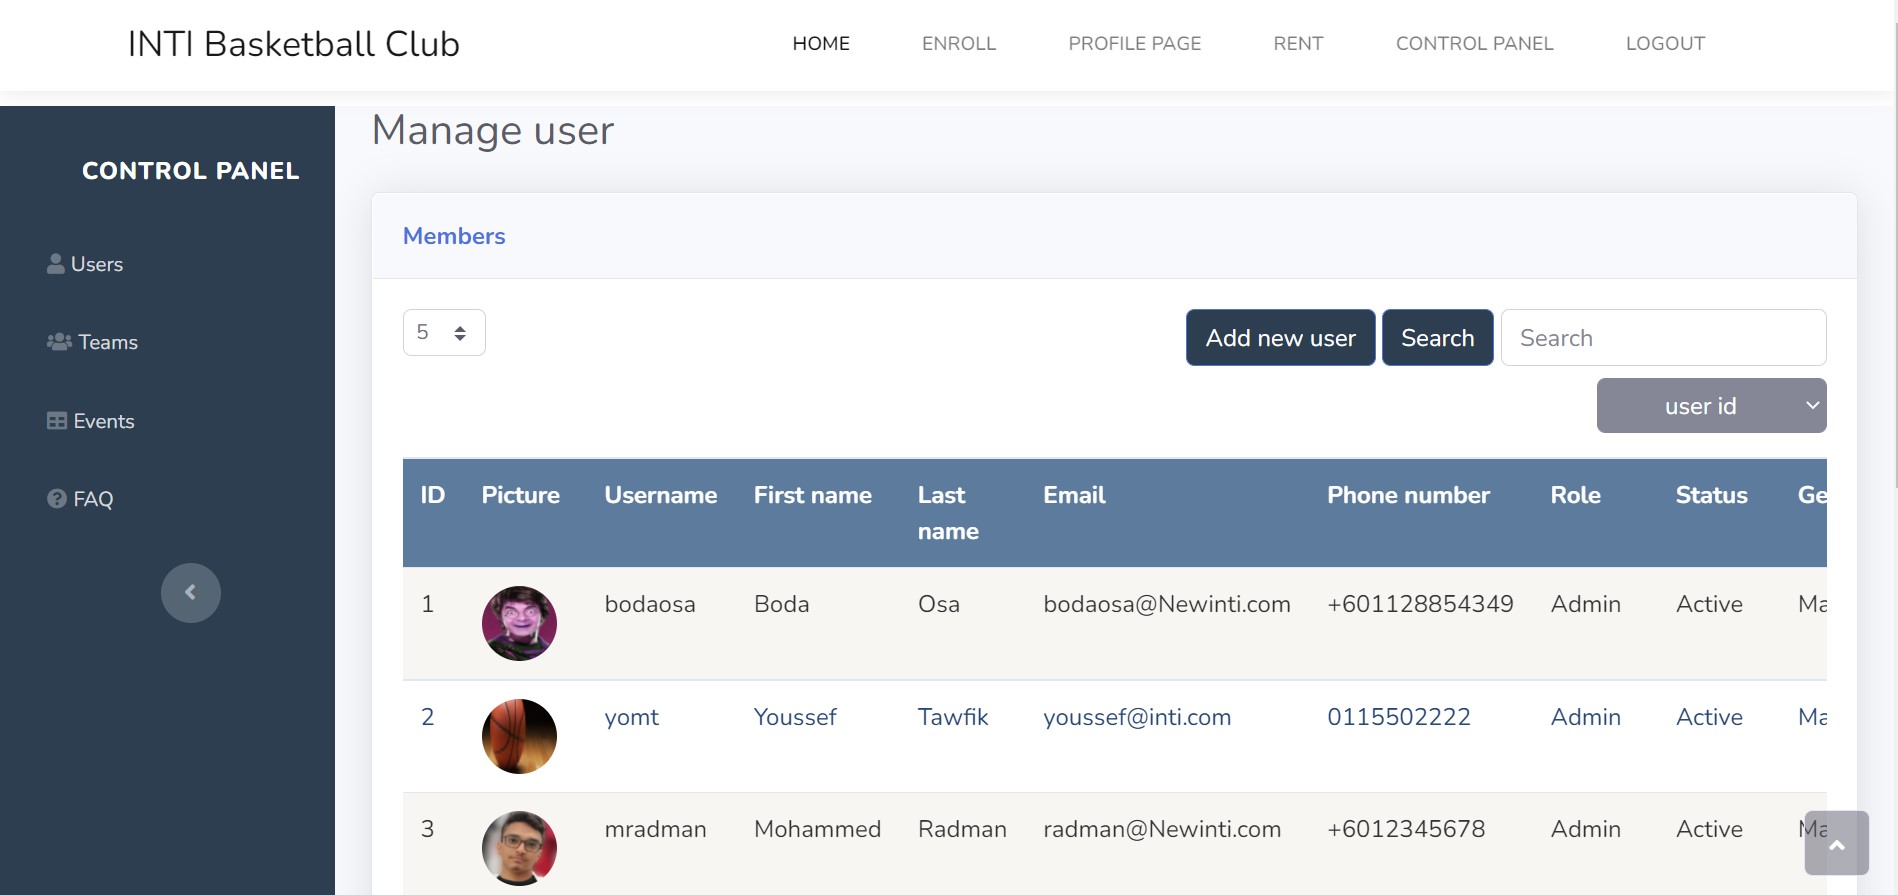This screenshot has width=1898, height=895.
Task: Click first name 'Mohammed'
Action: click(817, 829)
